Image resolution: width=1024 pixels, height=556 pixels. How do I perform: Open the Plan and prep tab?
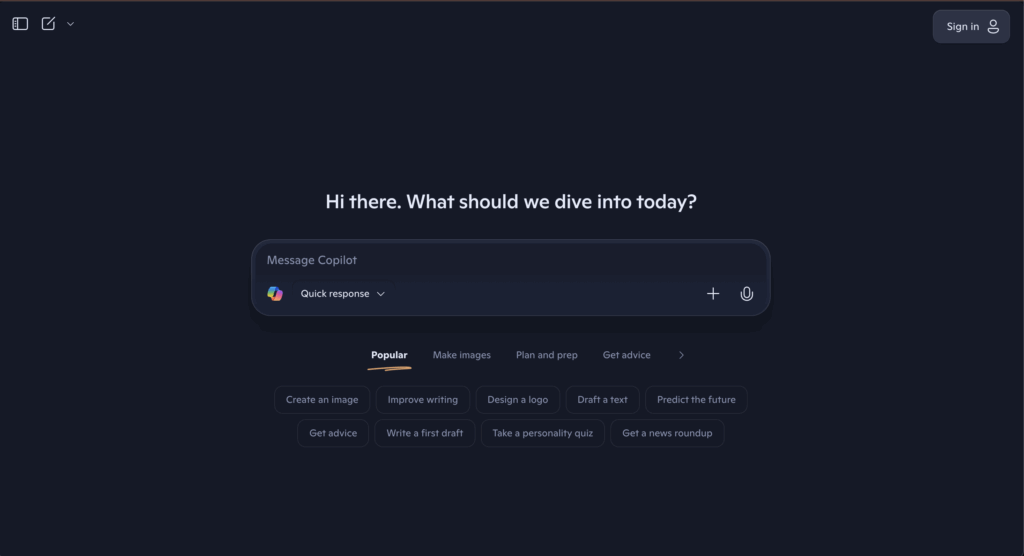tap(546, 355)
